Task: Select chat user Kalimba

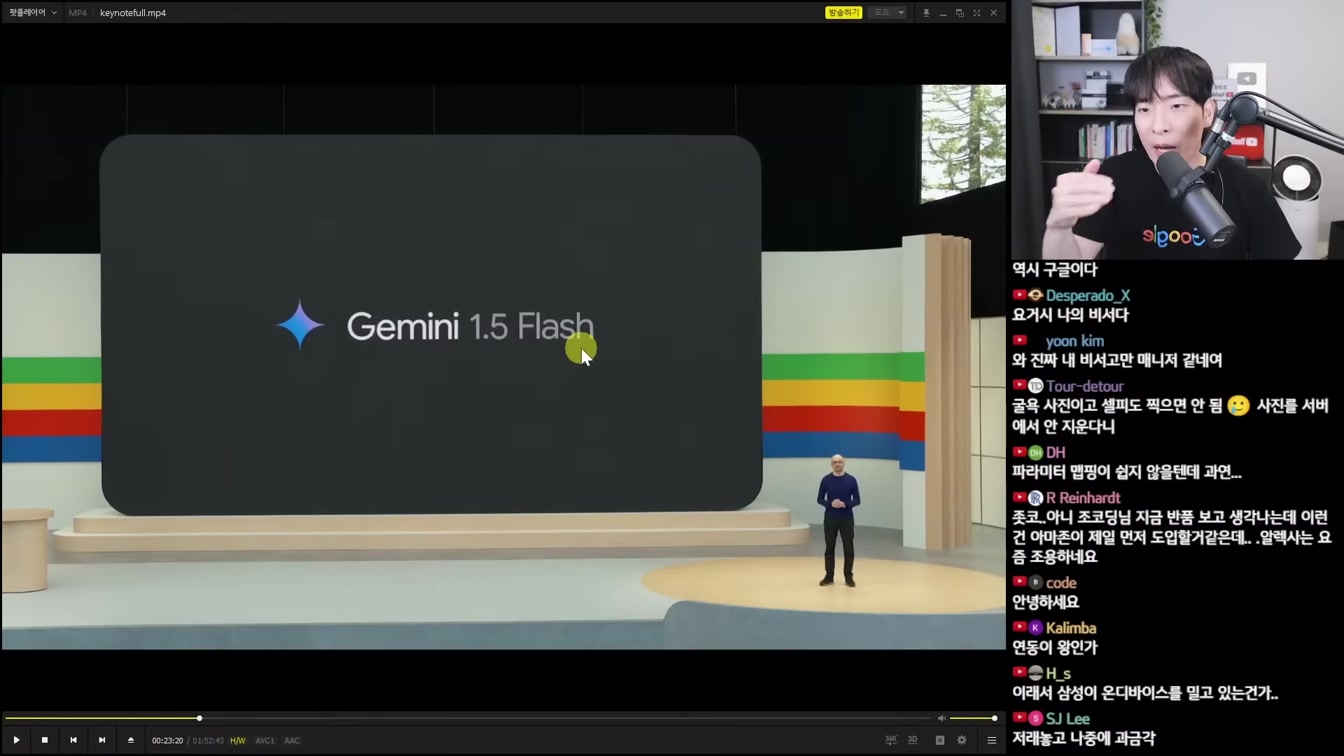Action: pyautogui.click(x=1071, y=628)
